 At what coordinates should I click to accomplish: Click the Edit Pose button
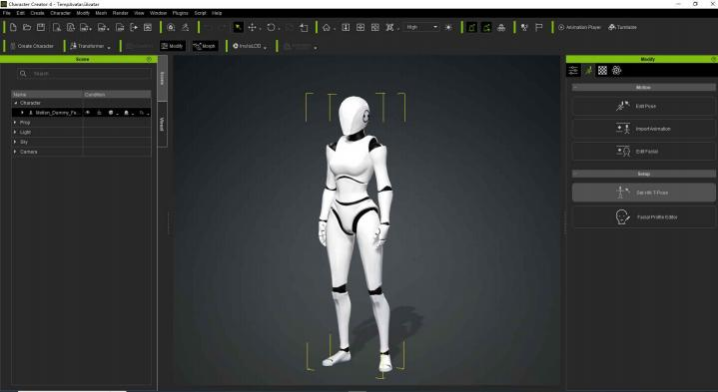[643, 106]
